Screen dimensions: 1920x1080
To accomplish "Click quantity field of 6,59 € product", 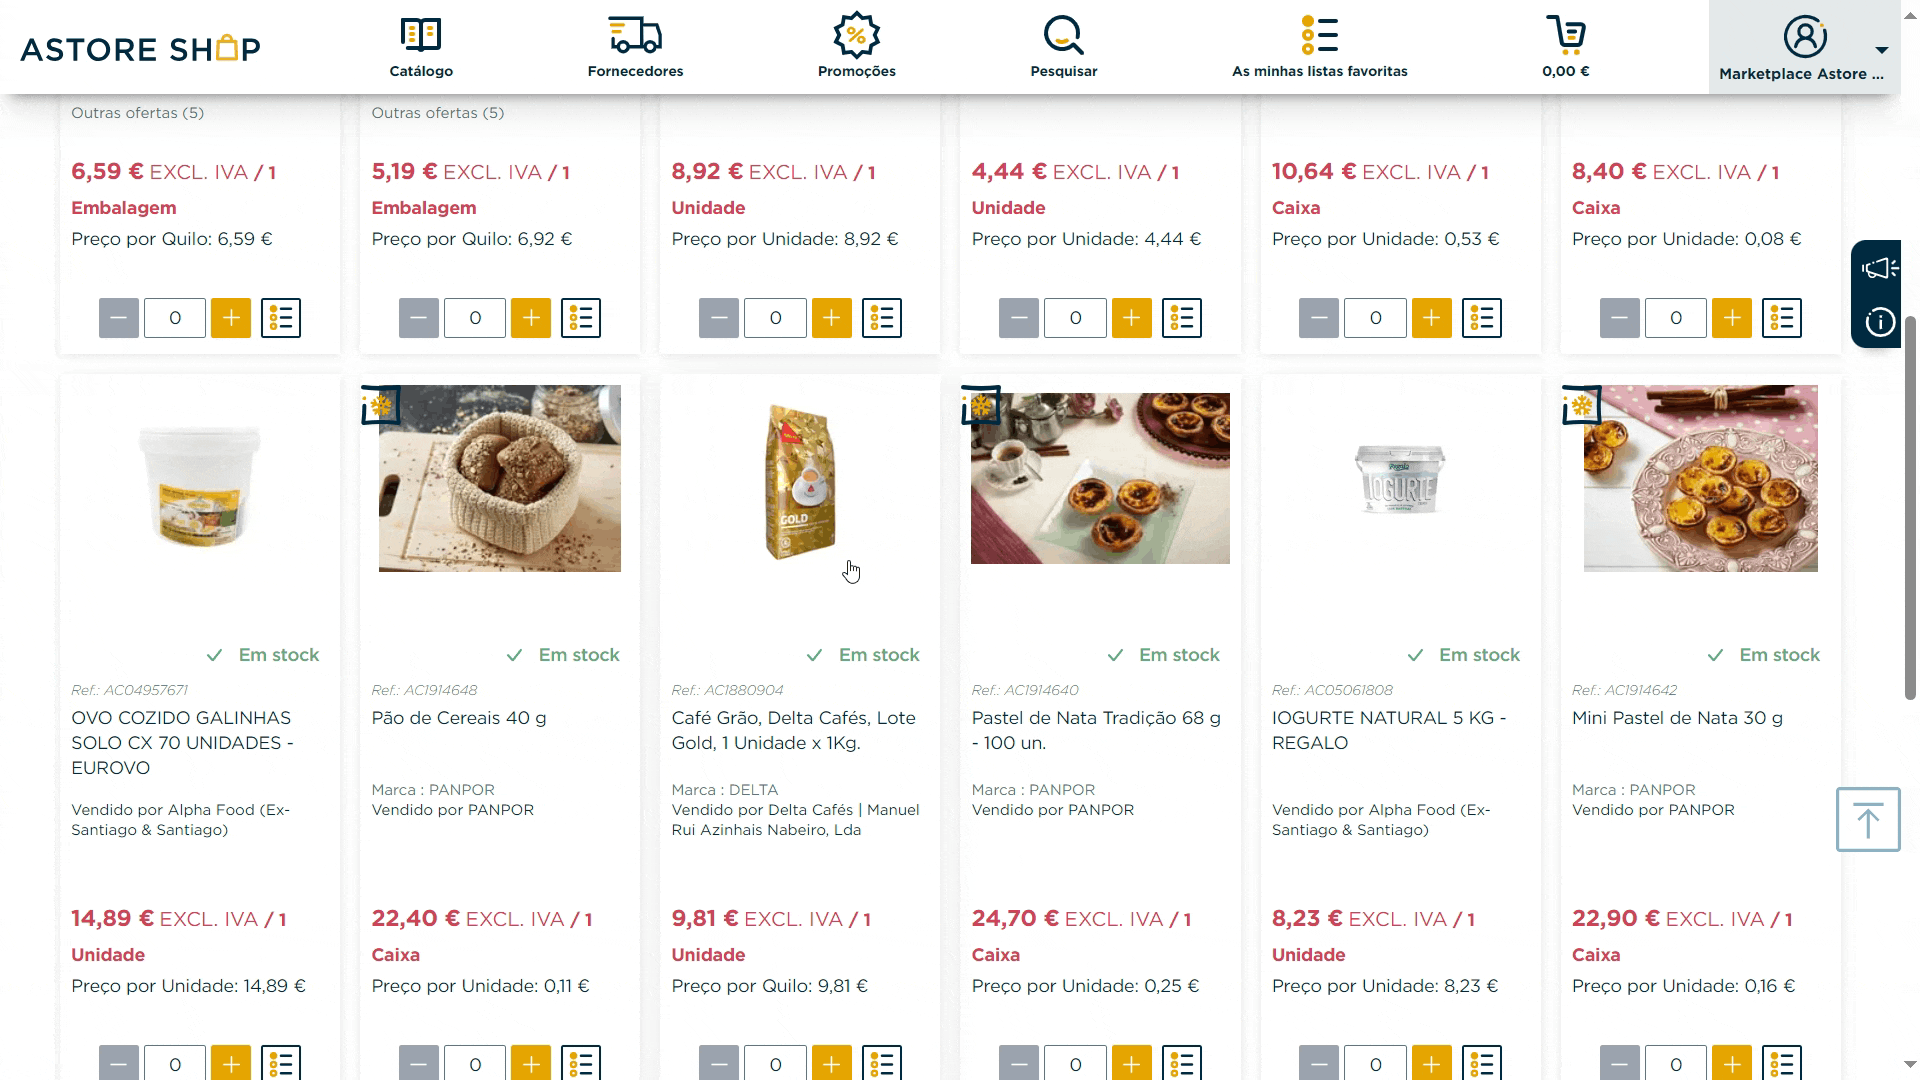I will pyautogui.click(x=175, y=318).
